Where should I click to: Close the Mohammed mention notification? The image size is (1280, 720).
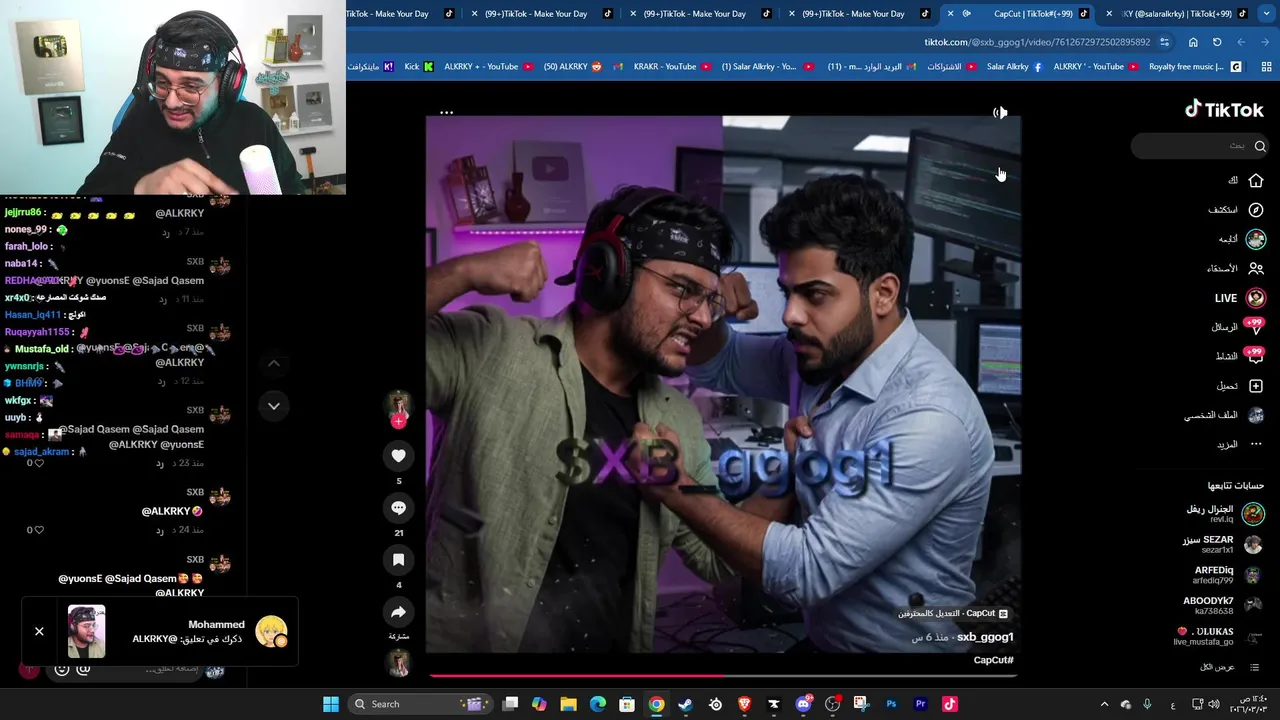coord(39,631)
